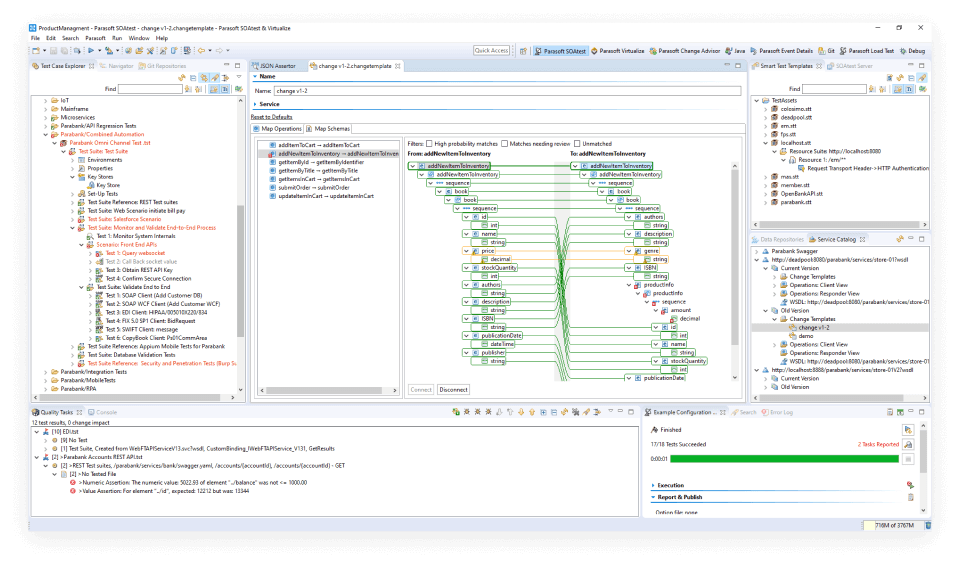The height and width of the screenshot is (566, 960).
Task: Collapse the Report & Publish section
Action: point(653,497)
